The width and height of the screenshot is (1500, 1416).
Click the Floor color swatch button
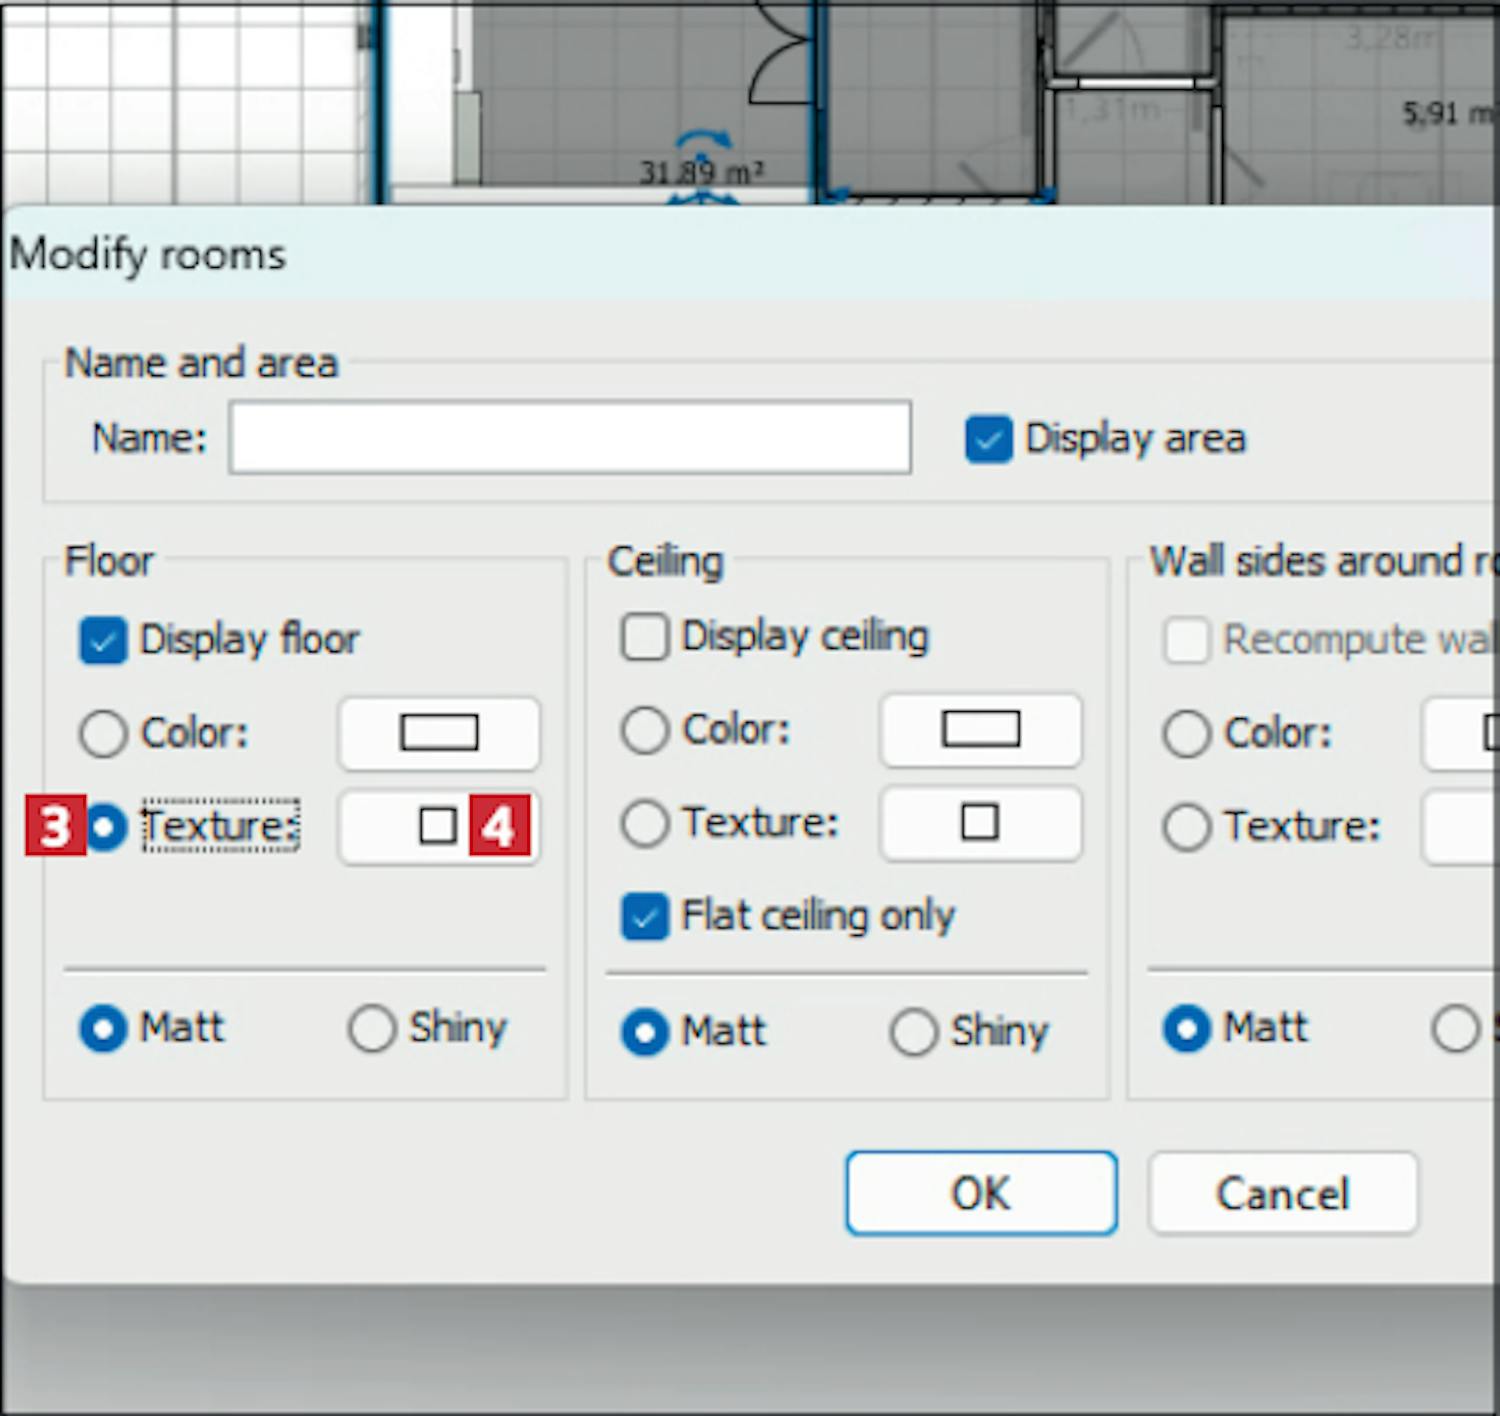coord(439,733)
